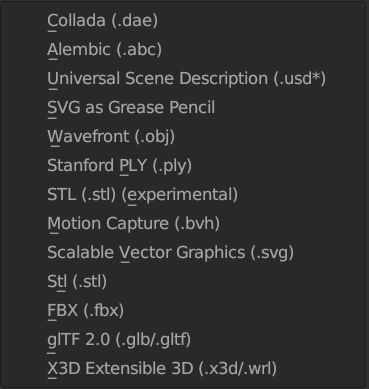Pick the .usd* scene description entry

pyautogui.click(x=183, y=79)
